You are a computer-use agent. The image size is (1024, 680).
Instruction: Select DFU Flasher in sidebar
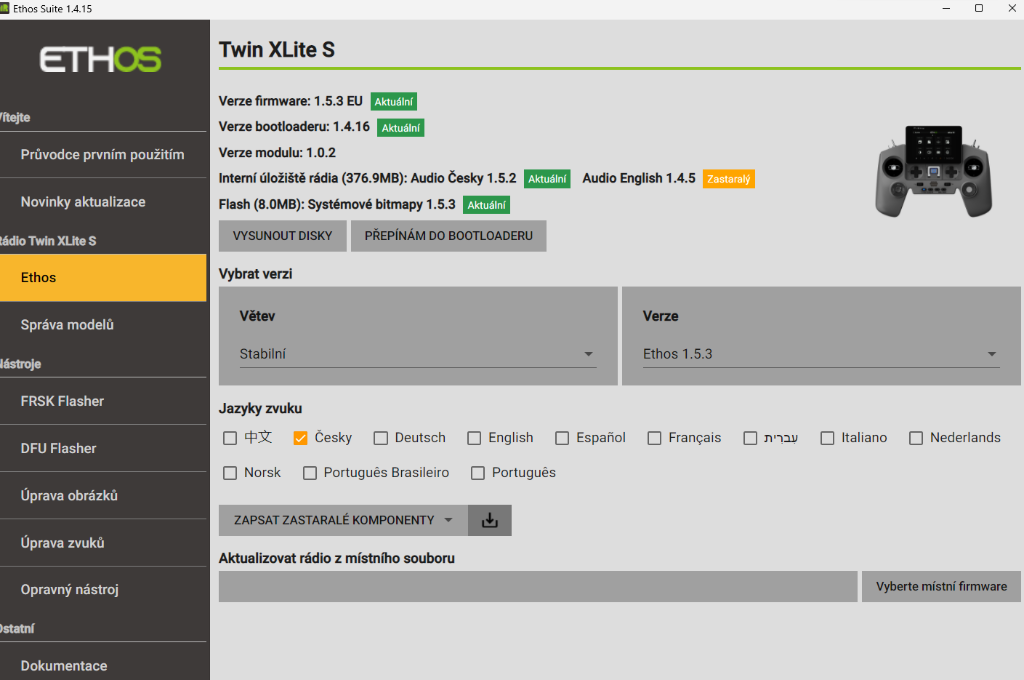(59, 448)
